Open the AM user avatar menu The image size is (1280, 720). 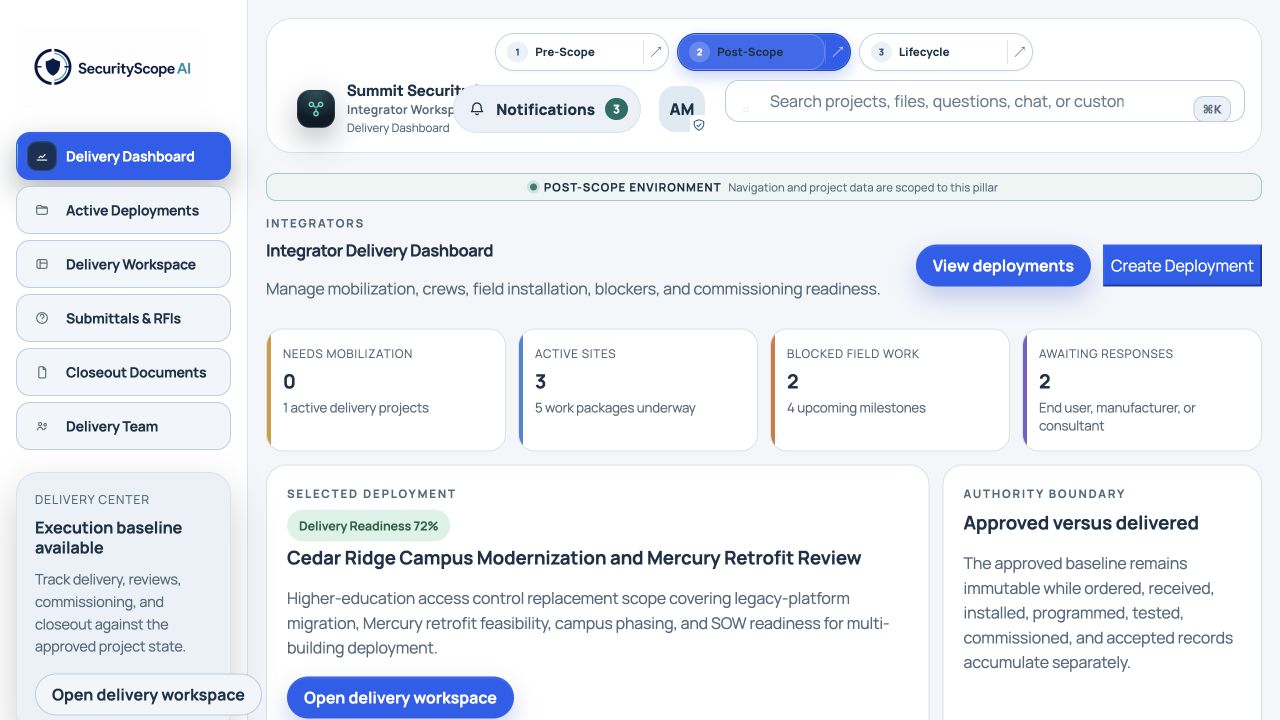coord(682,109)
